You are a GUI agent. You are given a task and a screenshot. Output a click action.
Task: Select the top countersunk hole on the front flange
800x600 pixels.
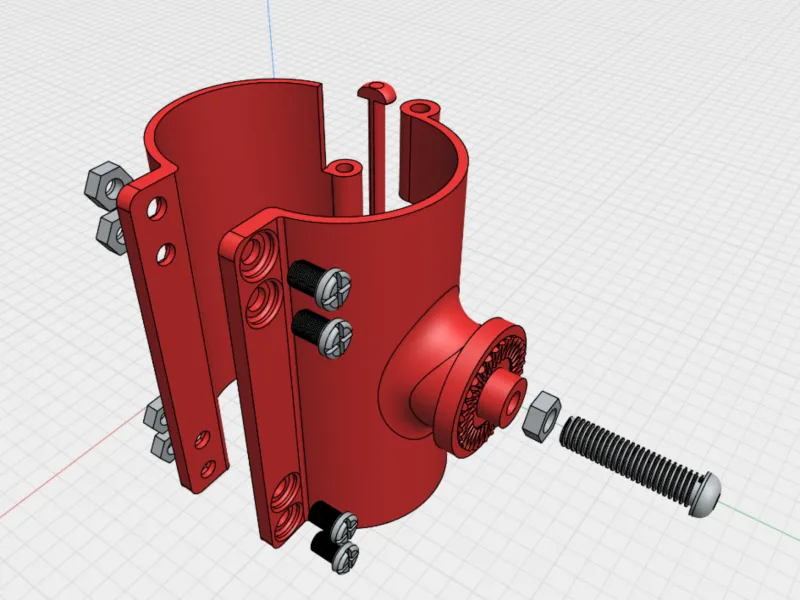pos(258,255)
